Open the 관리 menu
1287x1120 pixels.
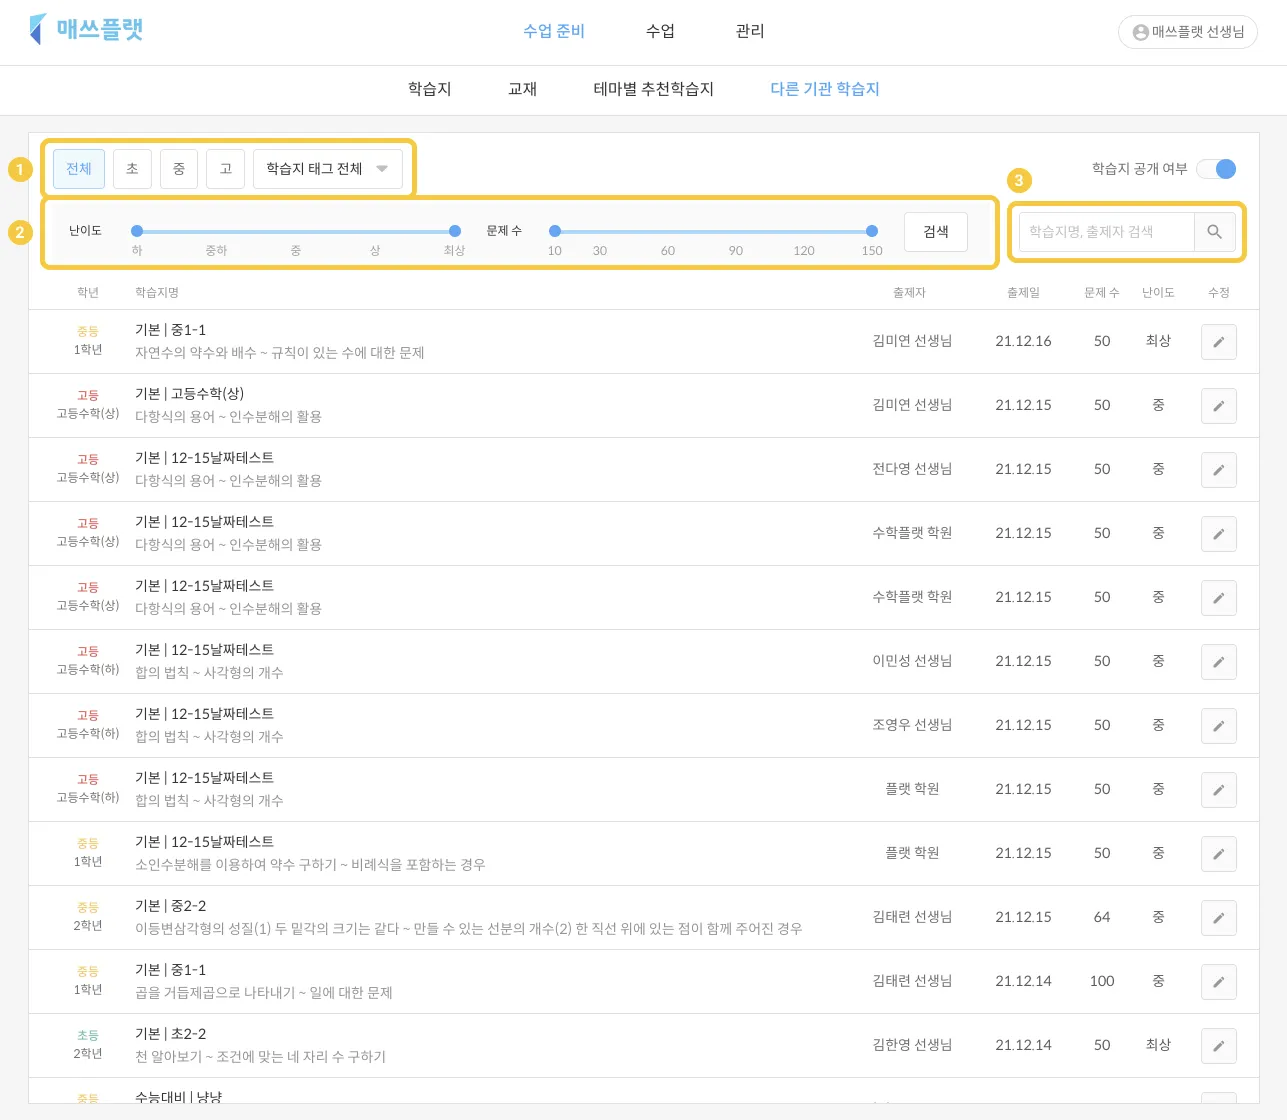750,31
